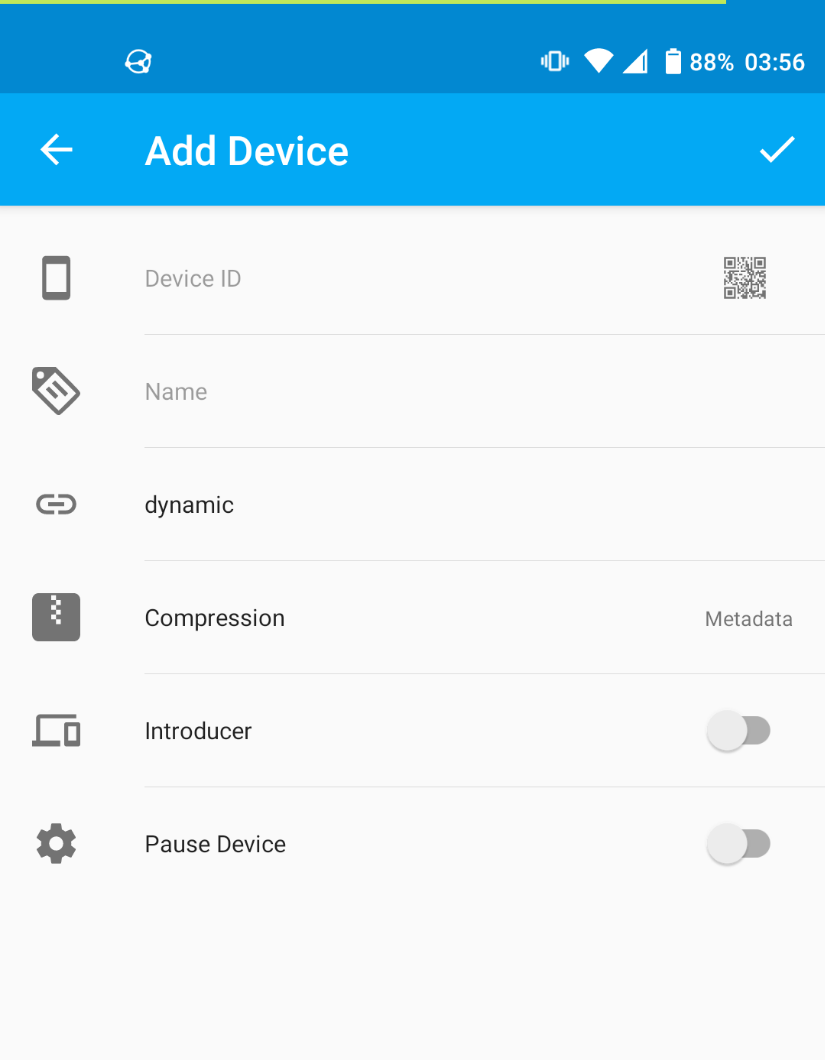Tap the phone icon beside Device ID
Viewport: 825px width, 1060px height.
pyautogui.click(x=56, y=278)
